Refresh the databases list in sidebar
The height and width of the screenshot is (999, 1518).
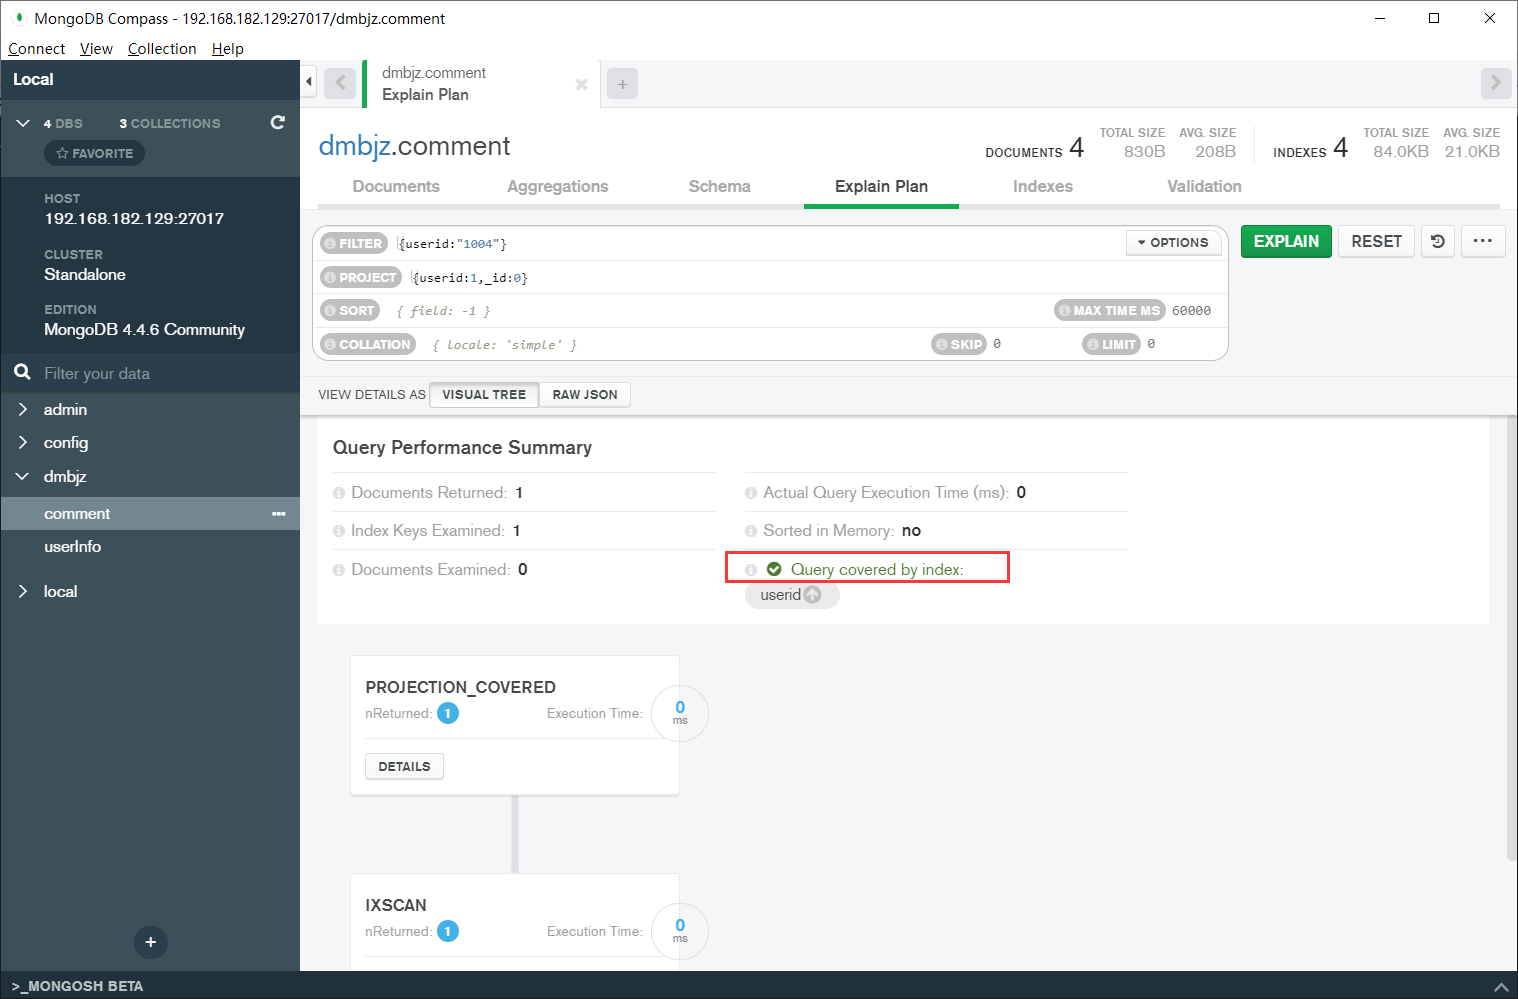coord(278,122)
